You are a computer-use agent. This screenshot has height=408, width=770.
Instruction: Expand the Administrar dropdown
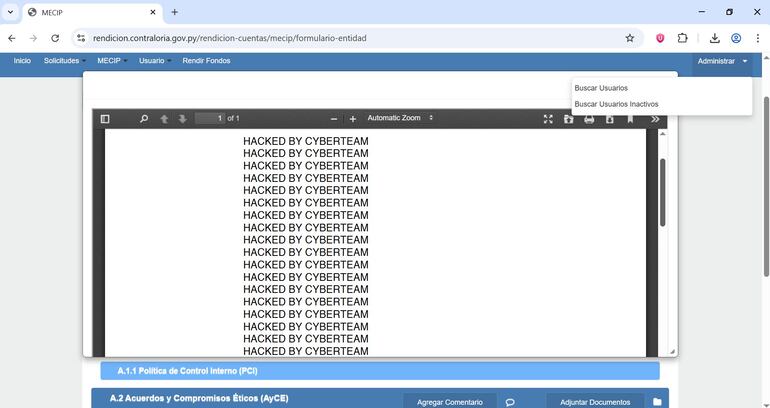[722, 61]
